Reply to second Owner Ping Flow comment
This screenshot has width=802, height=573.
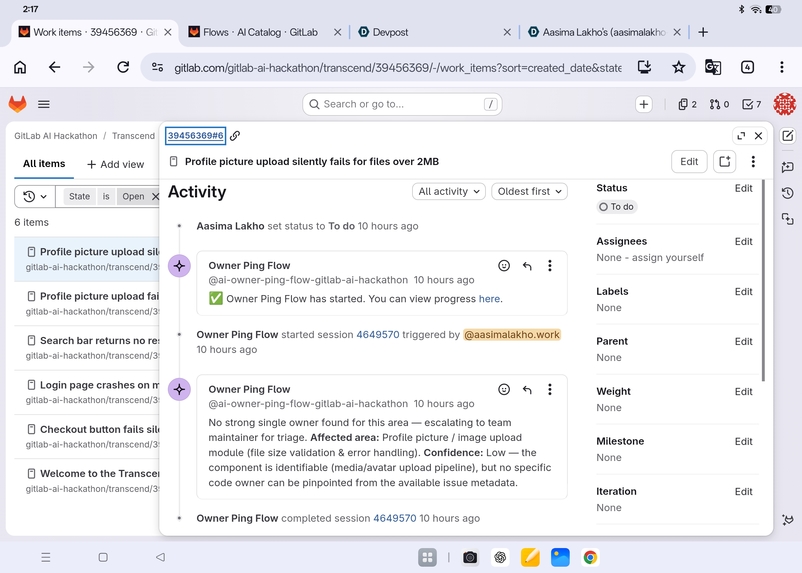pos(527,390)
